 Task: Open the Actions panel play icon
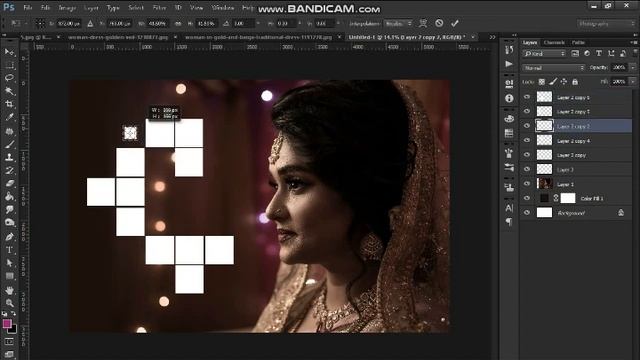pyautogui.click(x=509, y=64)
